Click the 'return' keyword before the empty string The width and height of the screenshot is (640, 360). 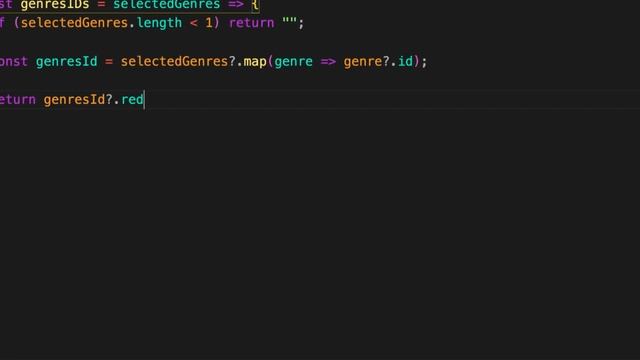coord(251,23)
